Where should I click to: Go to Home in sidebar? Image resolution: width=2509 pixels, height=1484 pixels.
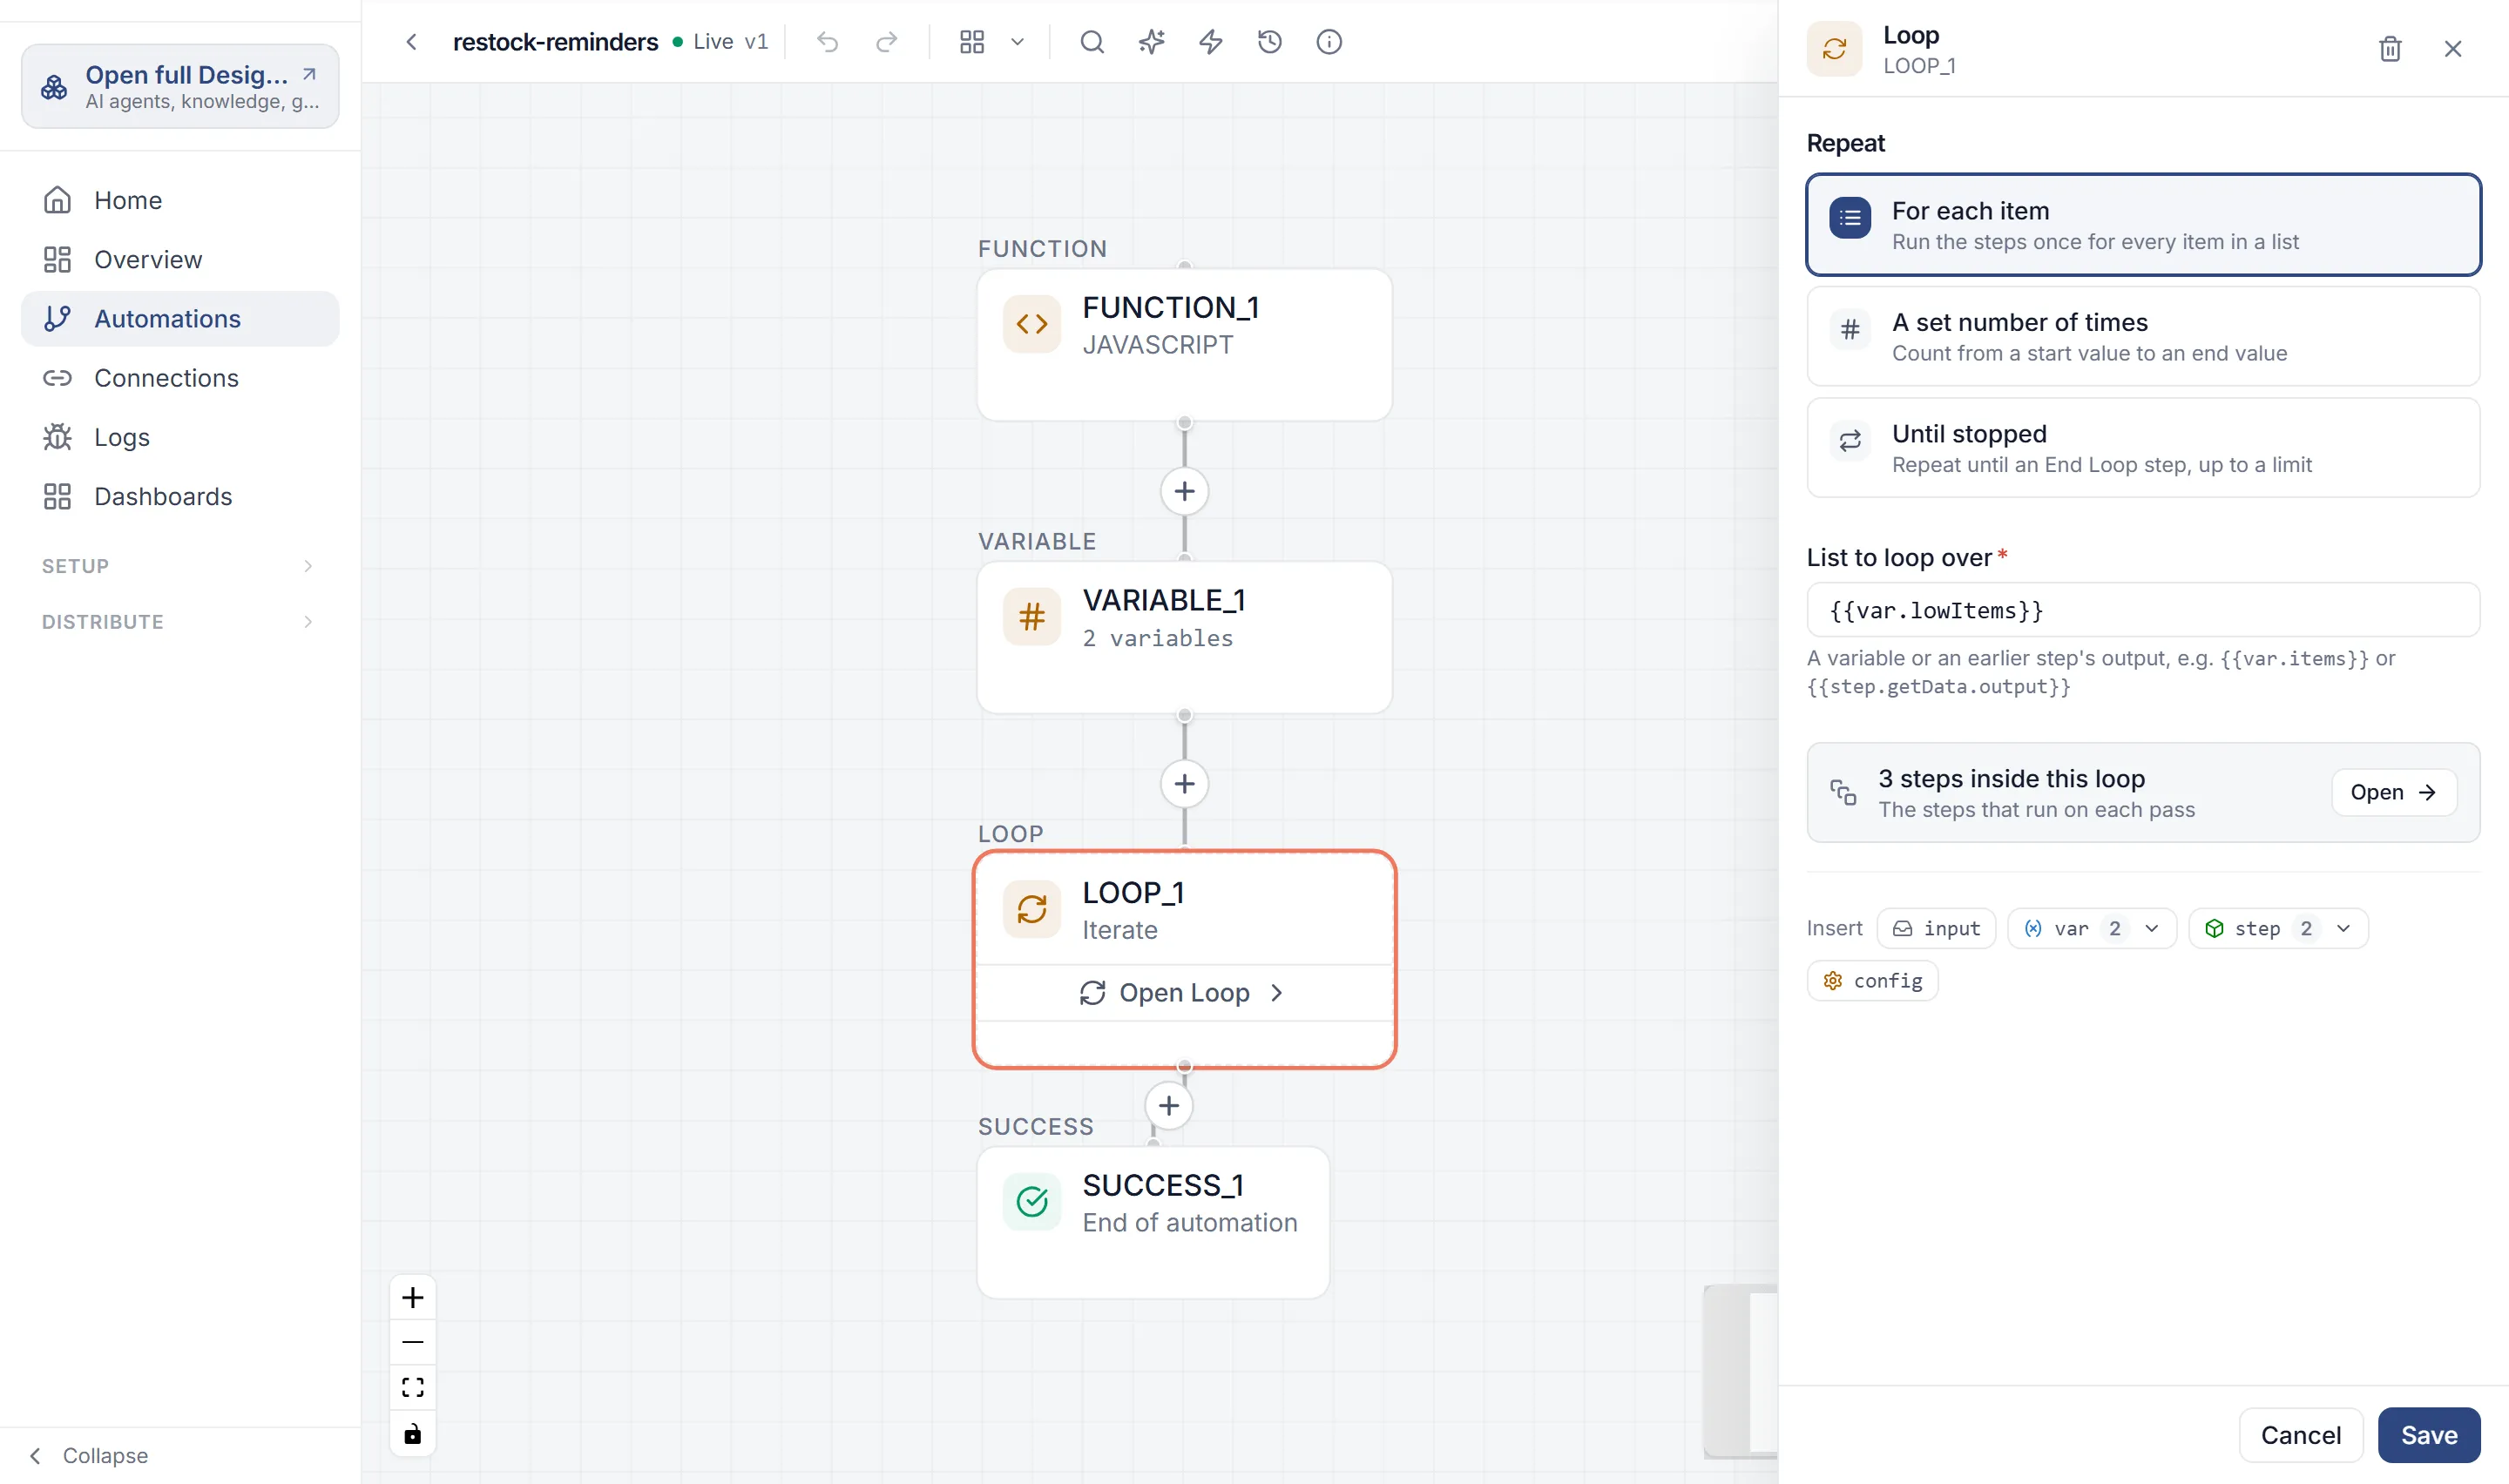click(x=180, y=200)
